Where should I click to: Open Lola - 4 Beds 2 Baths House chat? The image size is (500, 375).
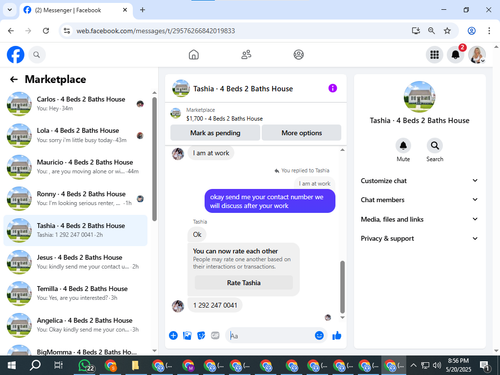coord(75,135)
